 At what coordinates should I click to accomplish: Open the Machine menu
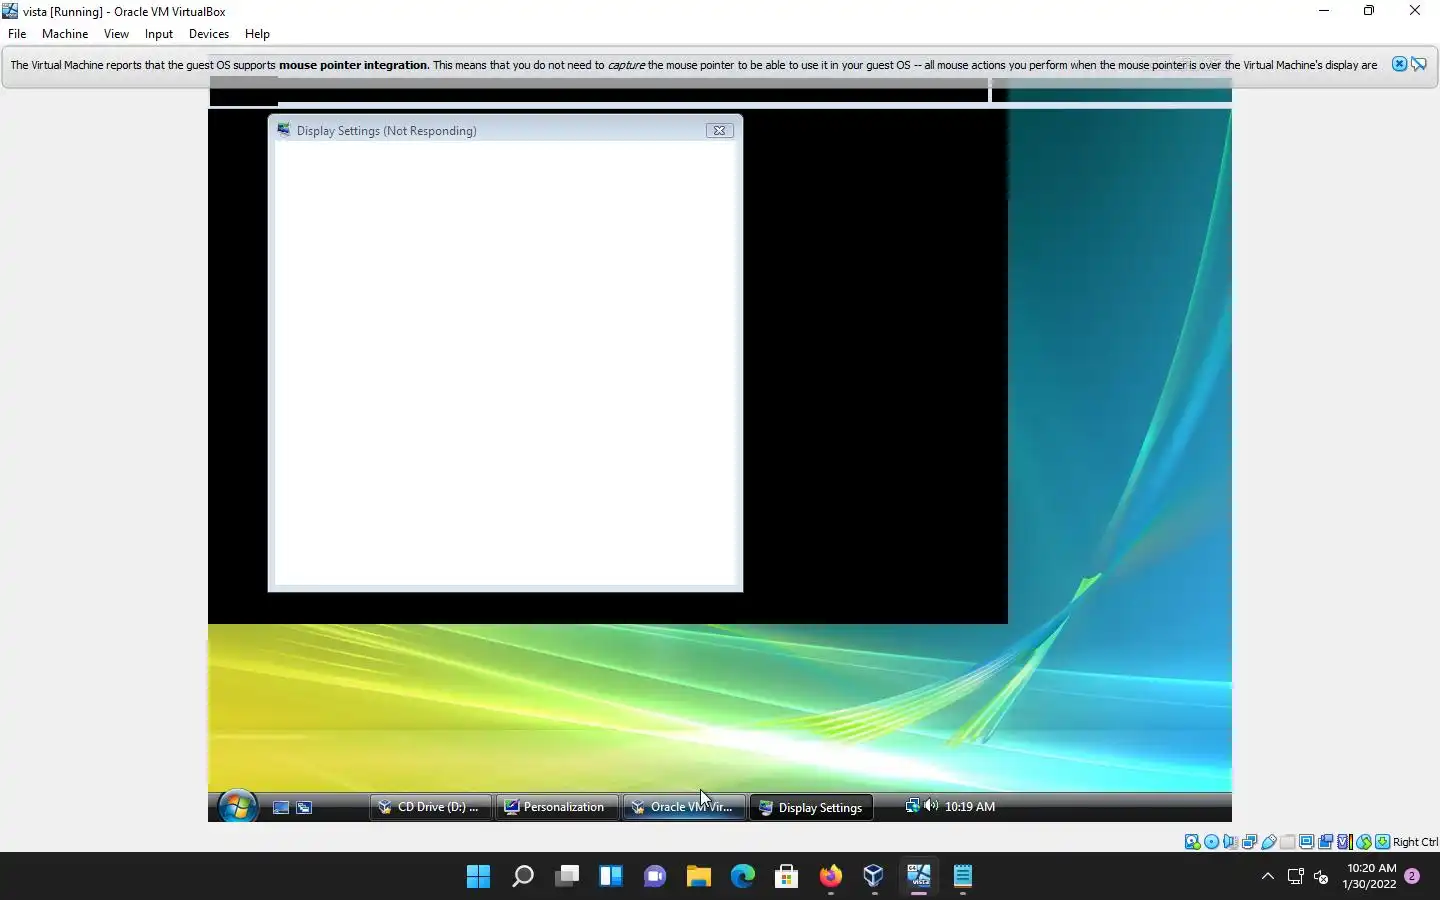click(x=65, y=34)
